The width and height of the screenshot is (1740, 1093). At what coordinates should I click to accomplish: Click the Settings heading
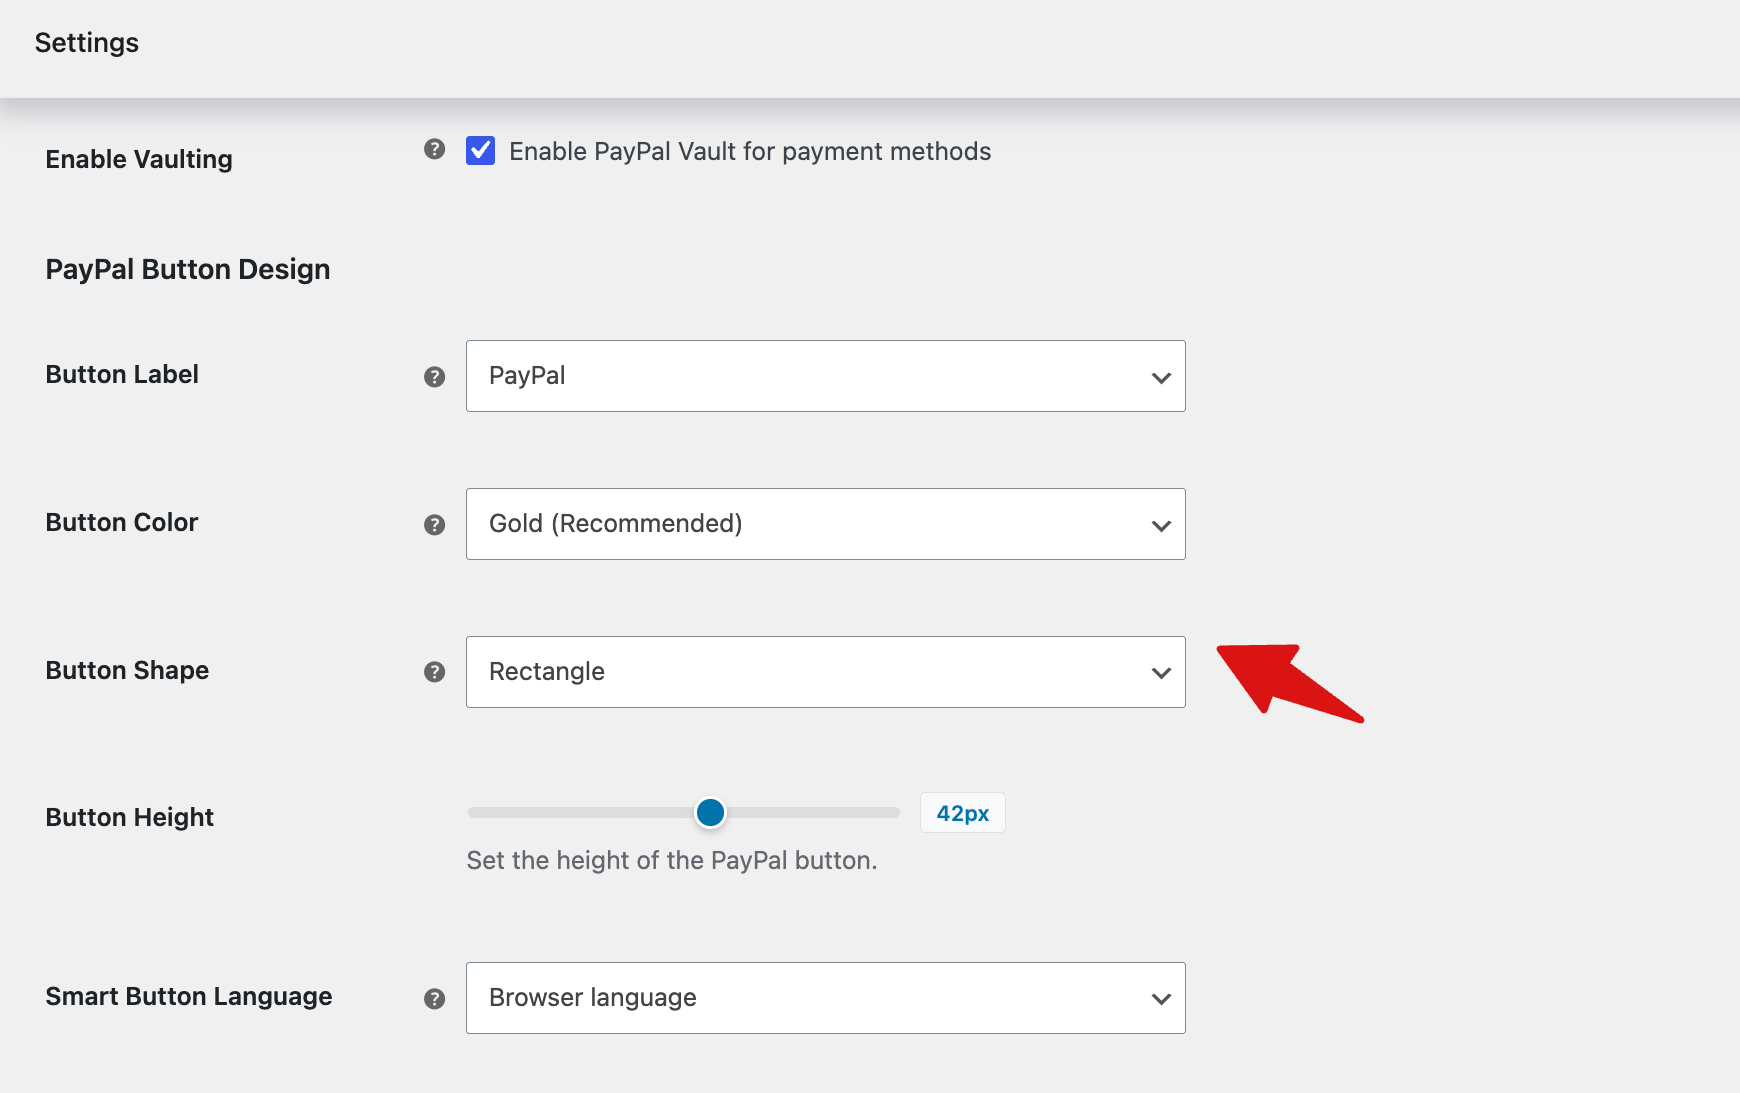[x=87, y=43]
